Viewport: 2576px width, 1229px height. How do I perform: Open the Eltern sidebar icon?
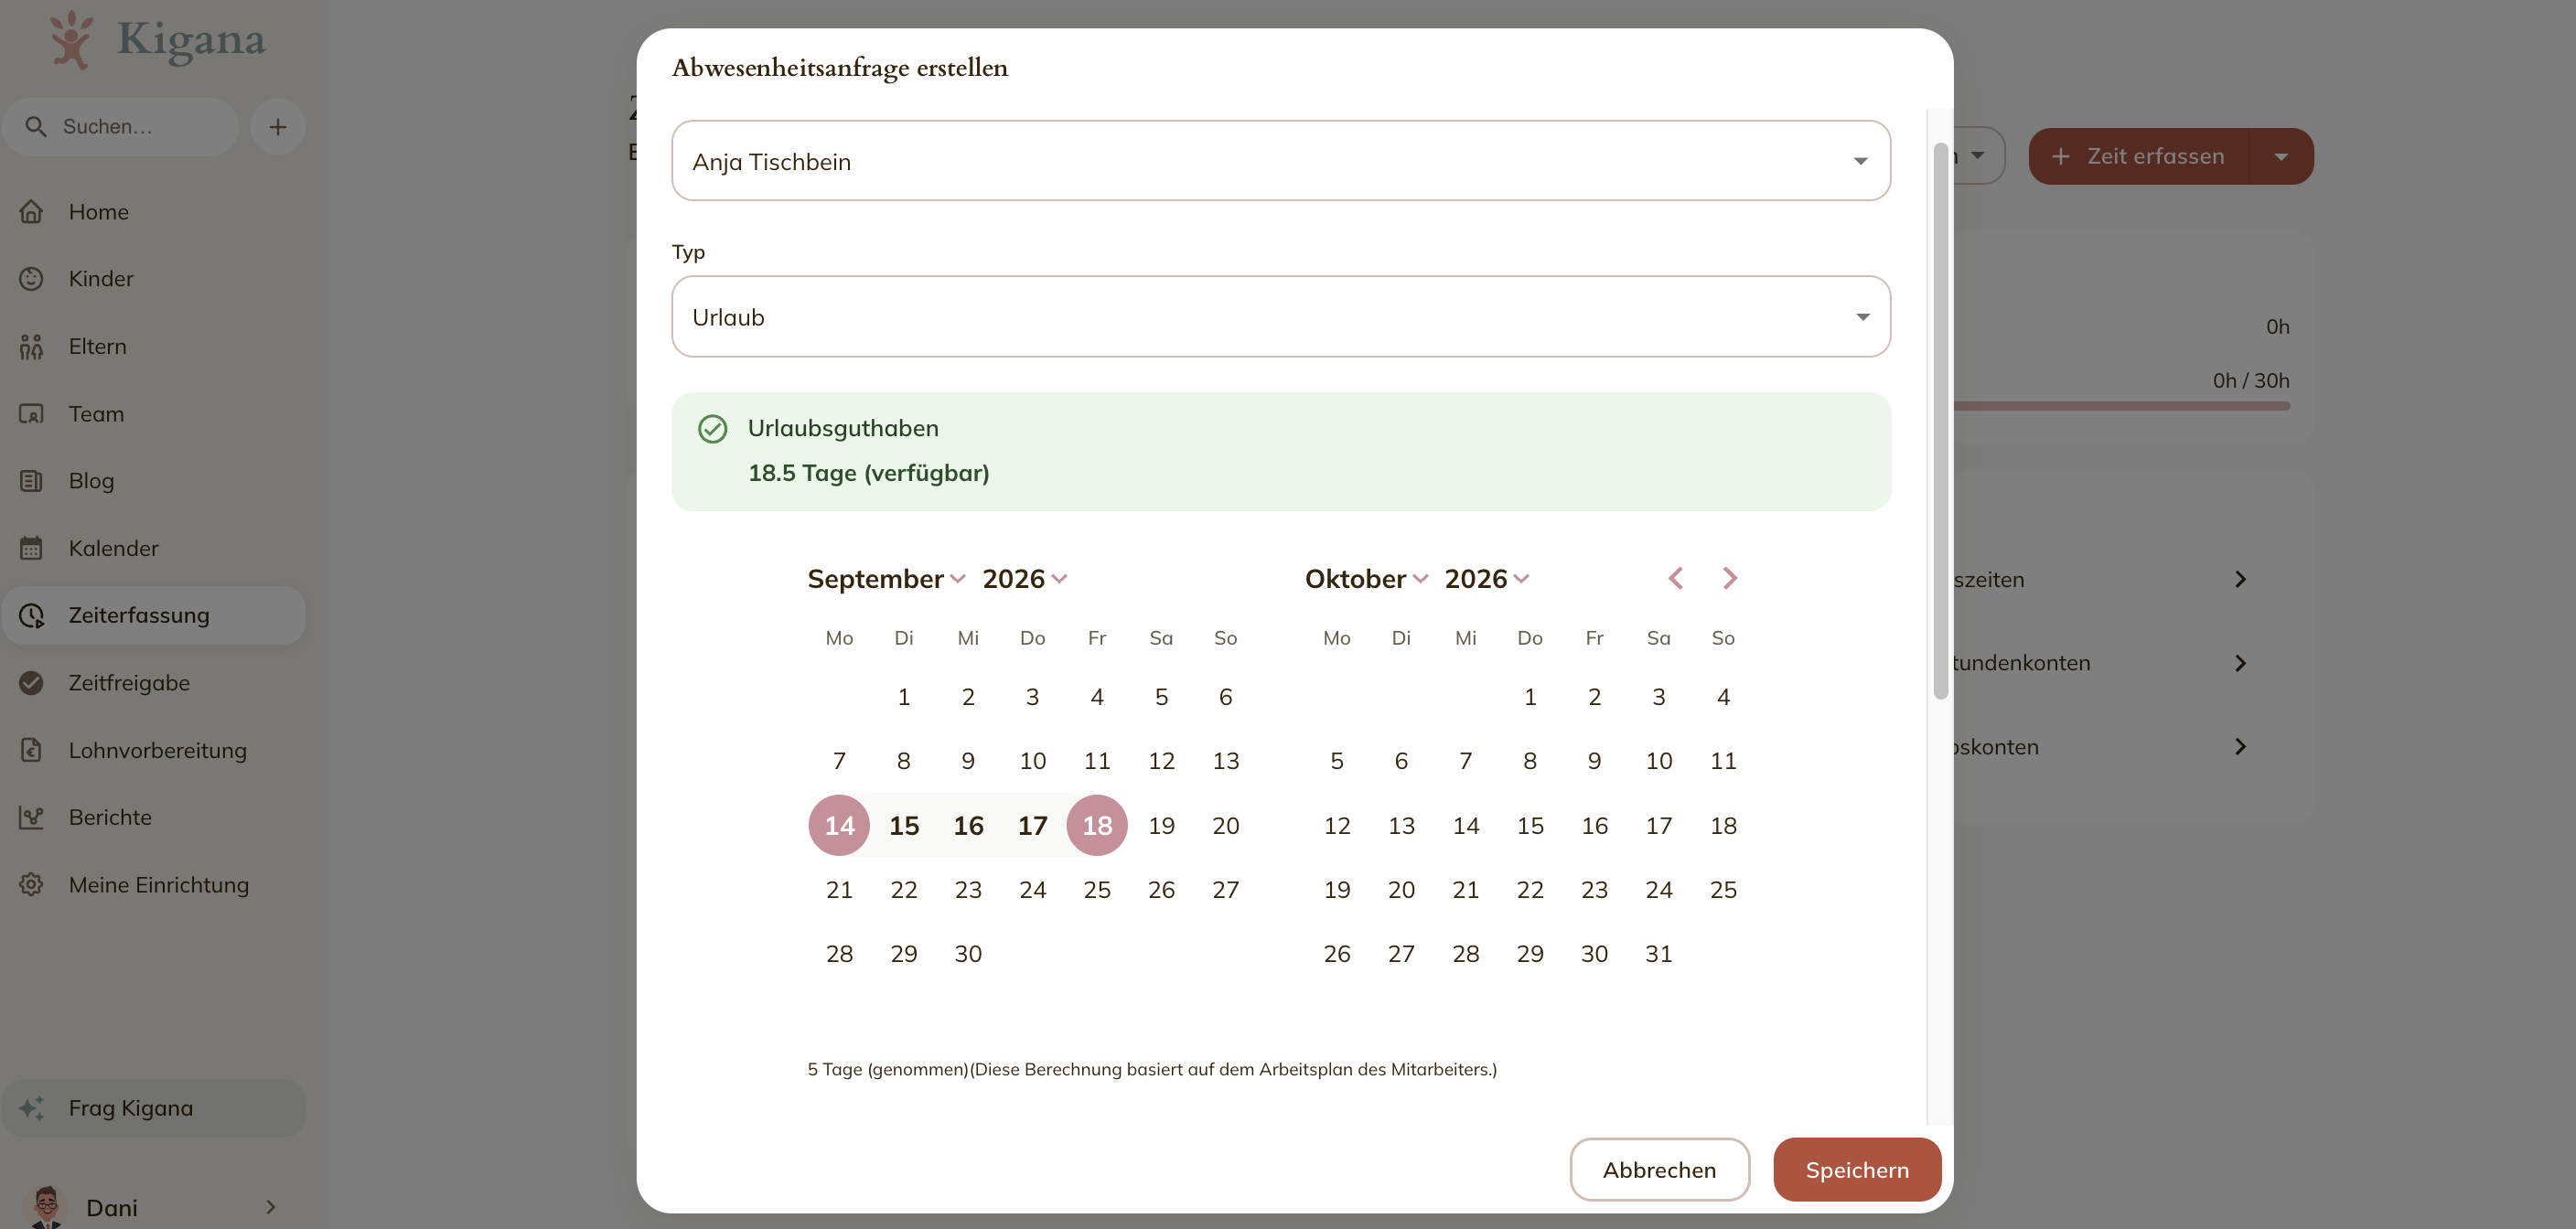click(31, 346)
